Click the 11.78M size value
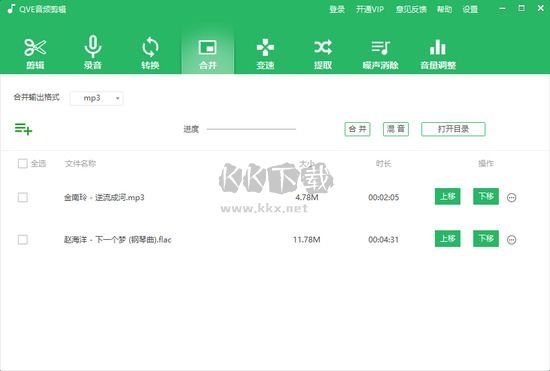Image resolution: width=550 pixels, height=371 pixels. coord(307,240)
